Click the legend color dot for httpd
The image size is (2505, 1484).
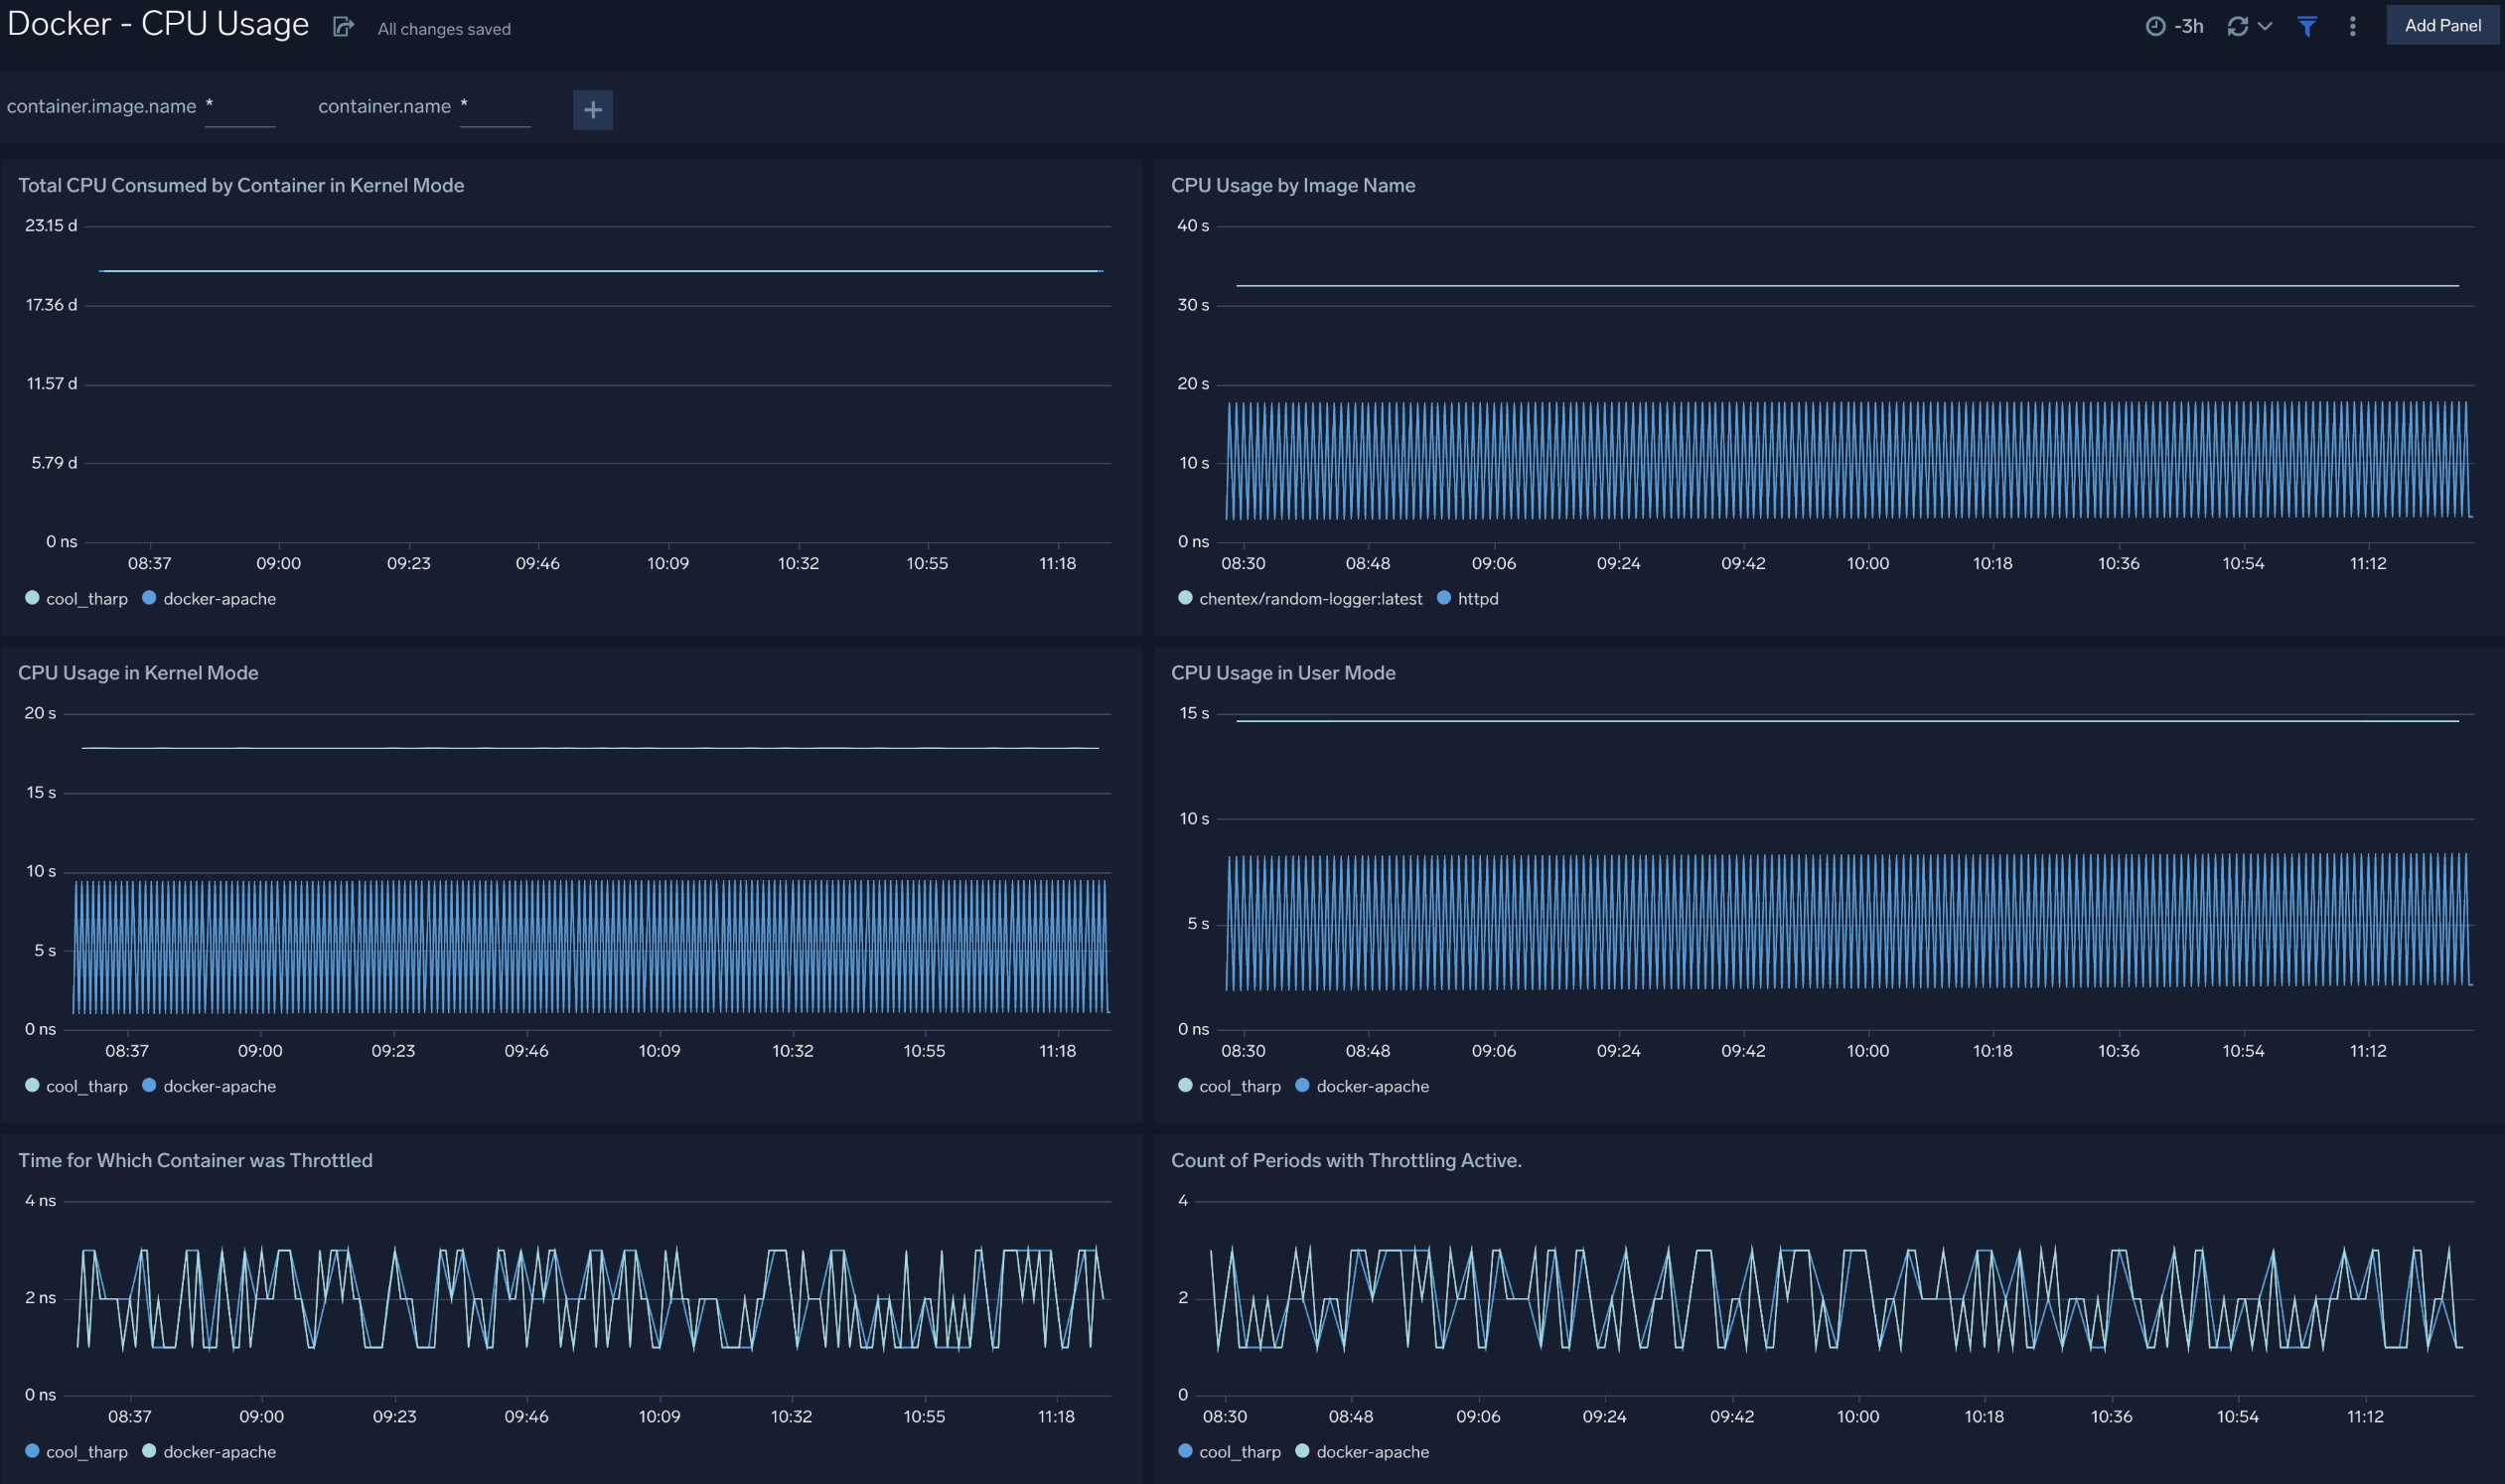(1444, 598)
